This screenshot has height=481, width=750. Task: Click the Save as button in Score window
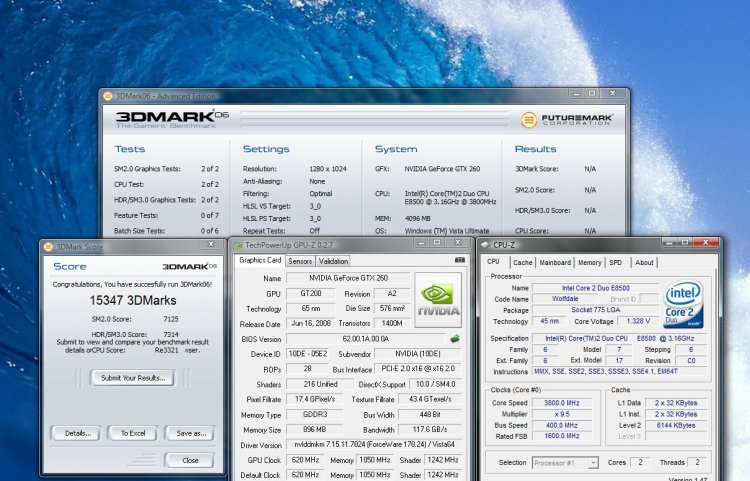click(x=190, y=433)
